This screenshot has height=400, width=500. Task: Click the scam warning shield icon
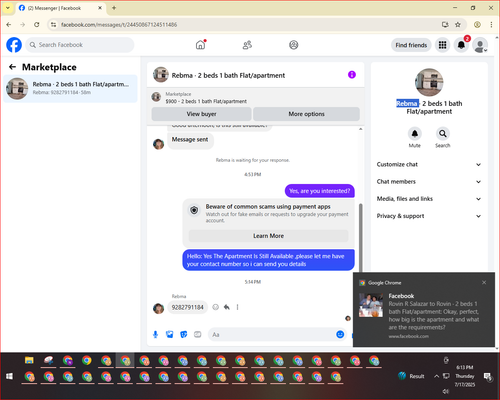(x=194, y=210)
